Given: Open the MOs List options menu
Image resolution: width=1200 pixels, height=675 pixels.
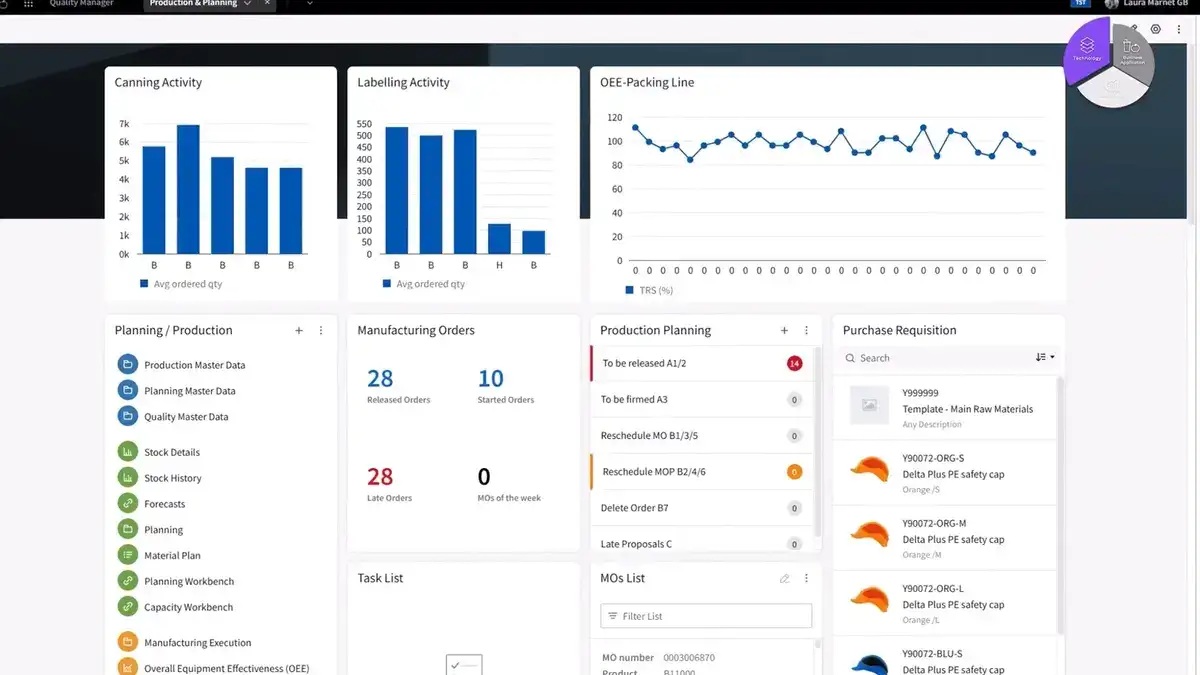Looking at the screenshot, I should (x=806, y=578).
